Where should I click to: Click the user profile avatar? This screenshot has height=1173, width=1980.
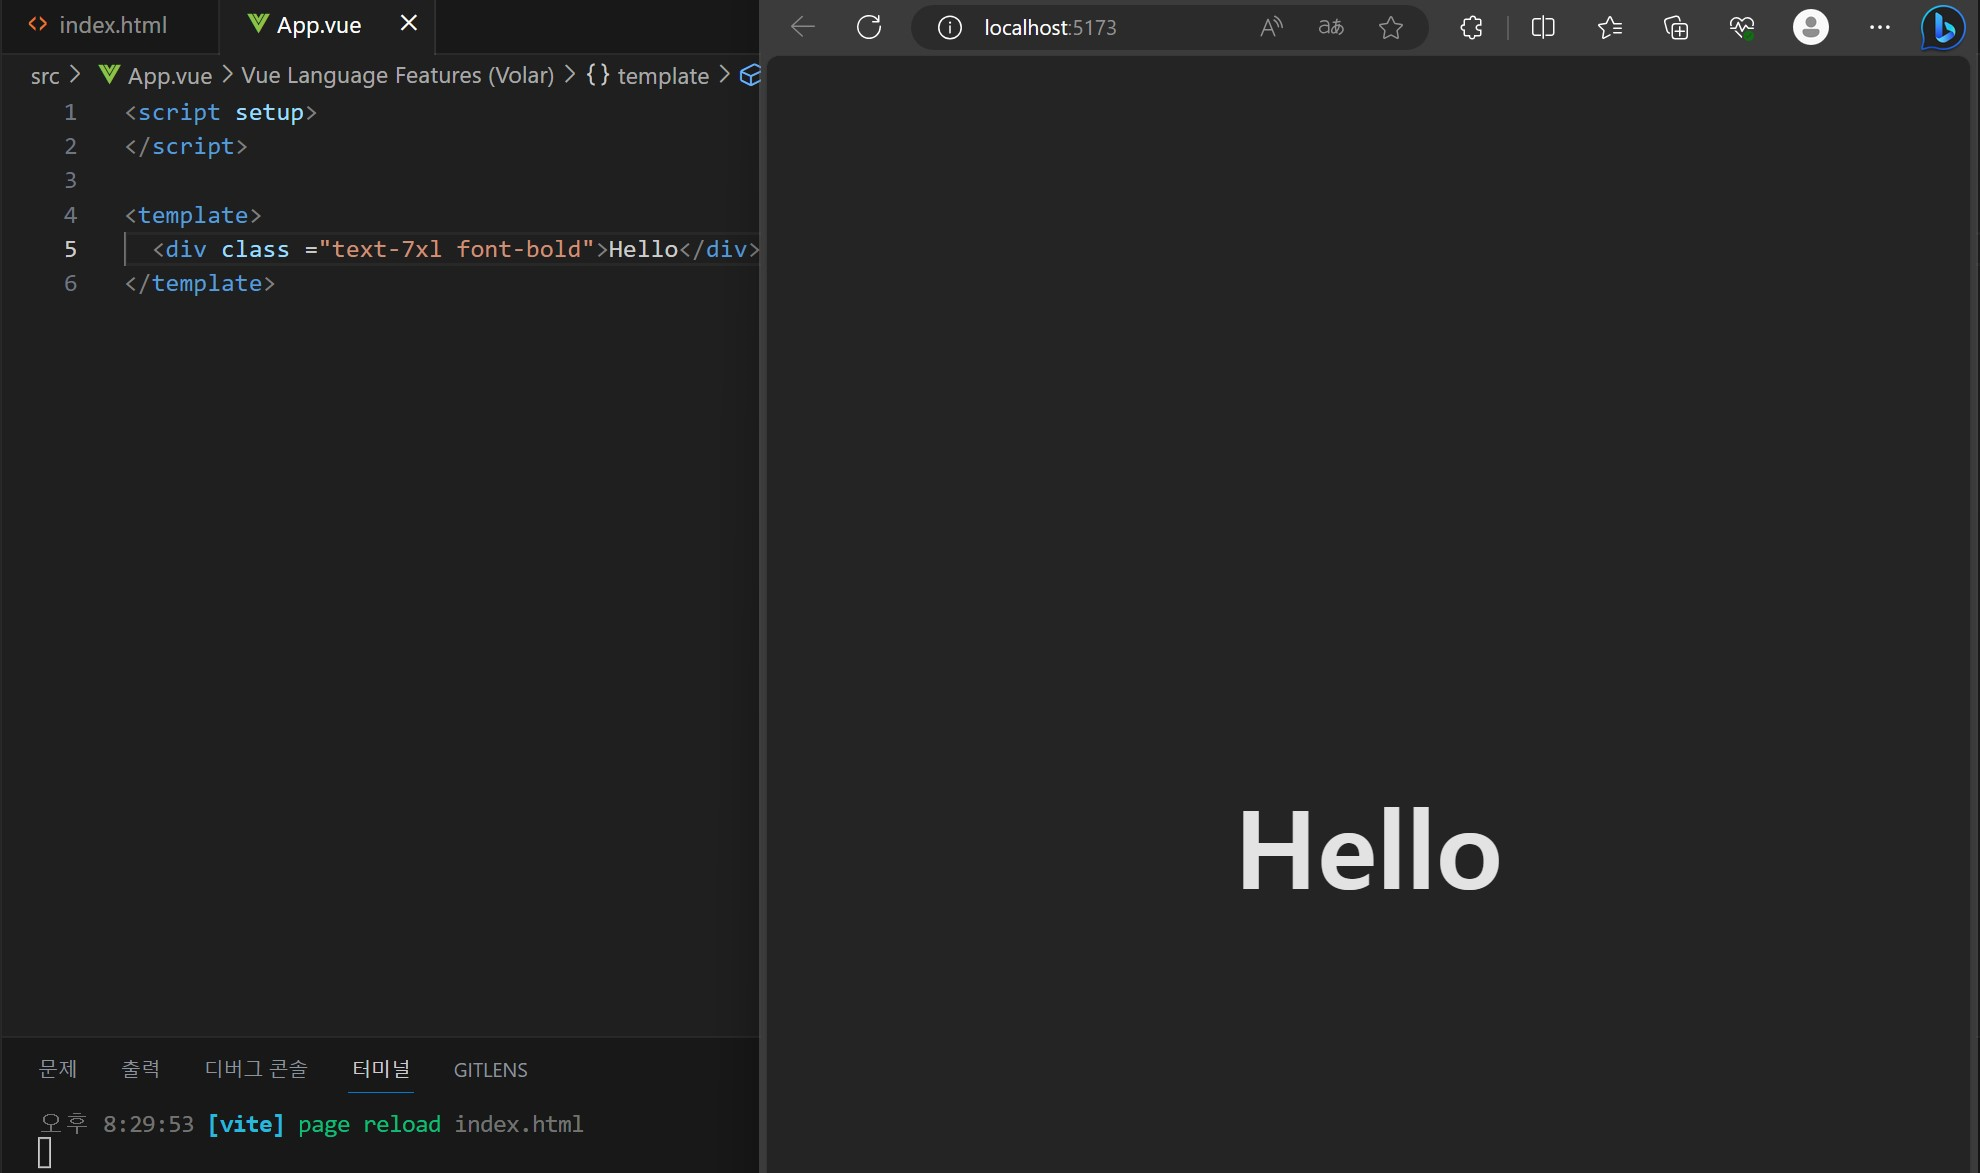[1810, 27]
